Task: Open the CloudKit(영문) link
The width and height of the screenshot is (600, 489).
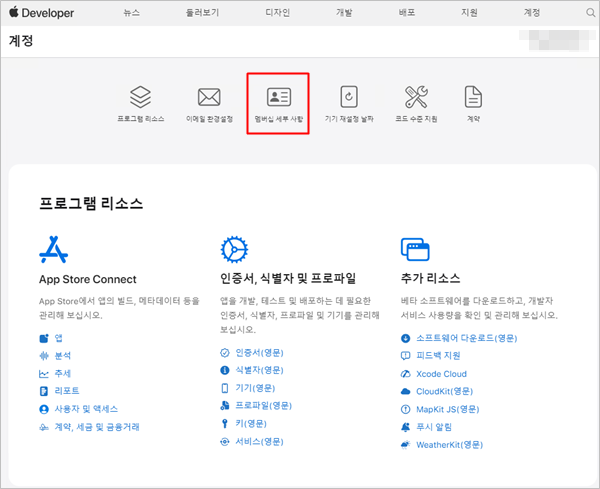Action: (445, 391)
